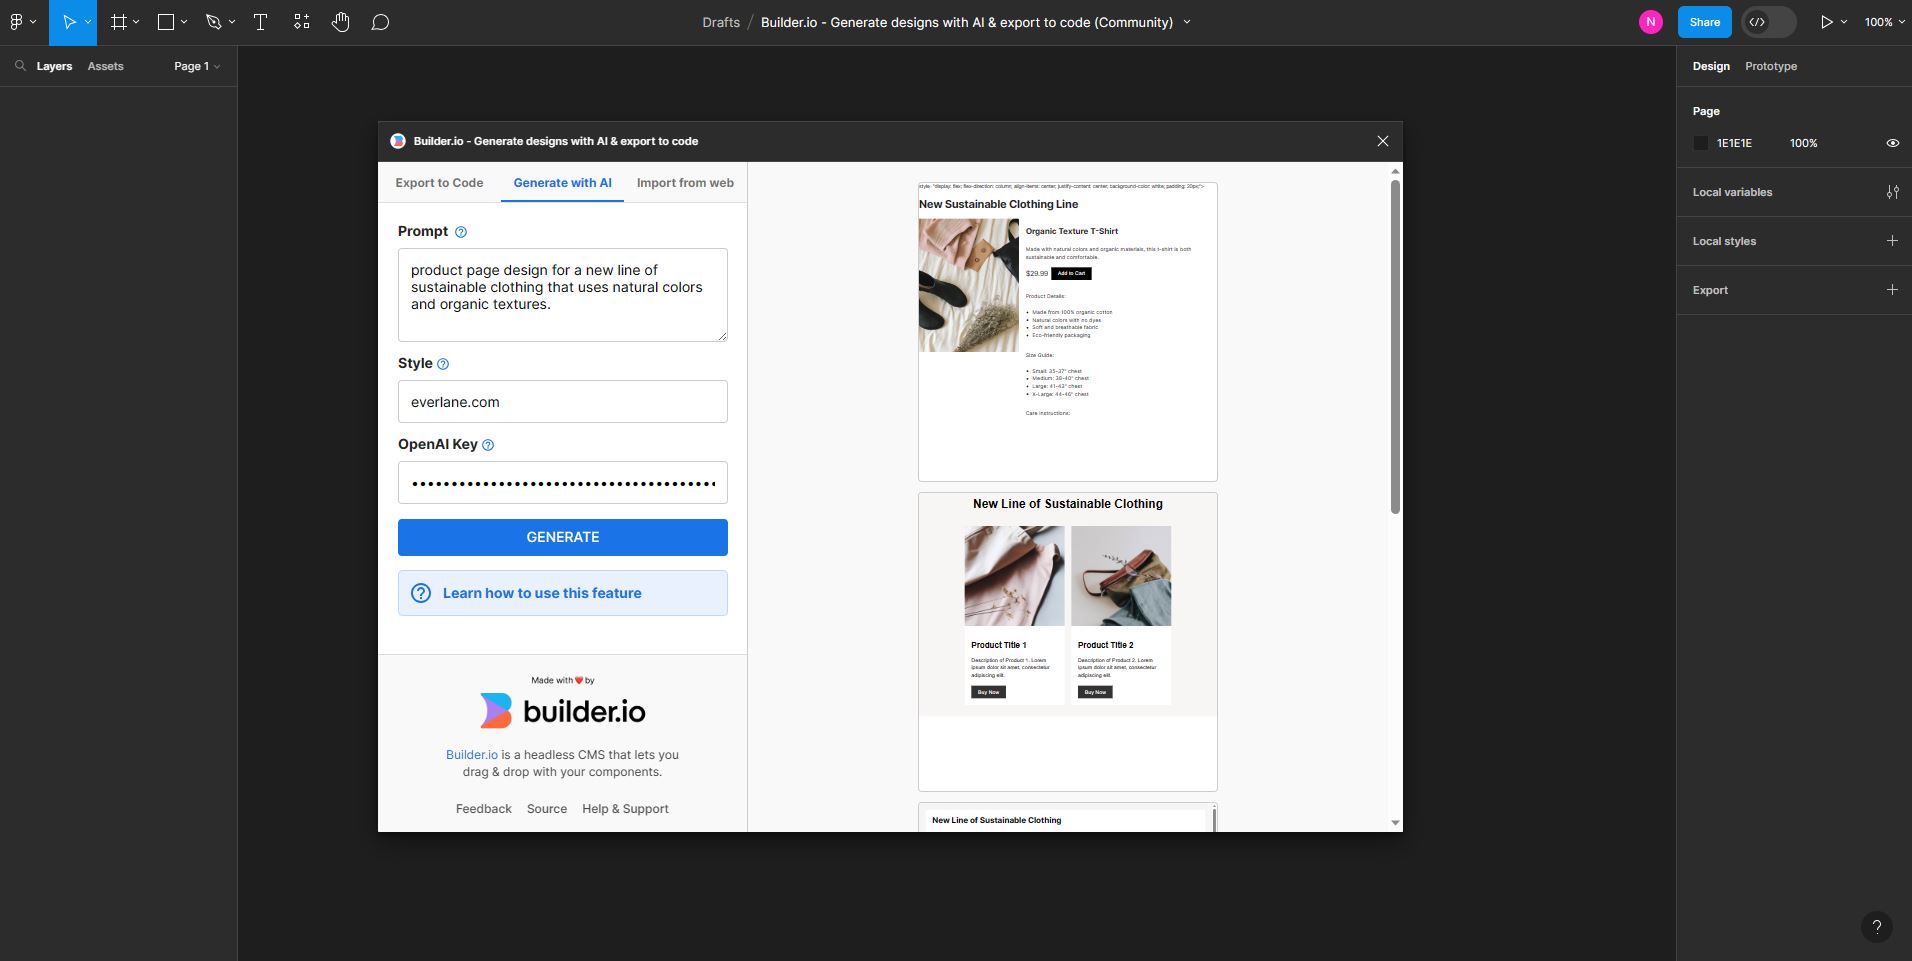Viewport: 1912px width, 961px height.
Task: Open present options dropdown arrow
Action: click(x=1843, y=22)
